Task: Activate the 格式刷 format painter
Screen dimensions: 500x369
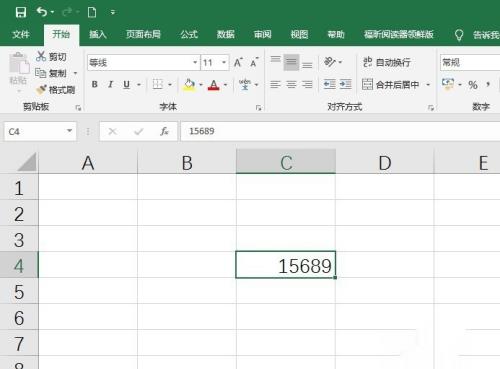Action: [x=55, y=90]
